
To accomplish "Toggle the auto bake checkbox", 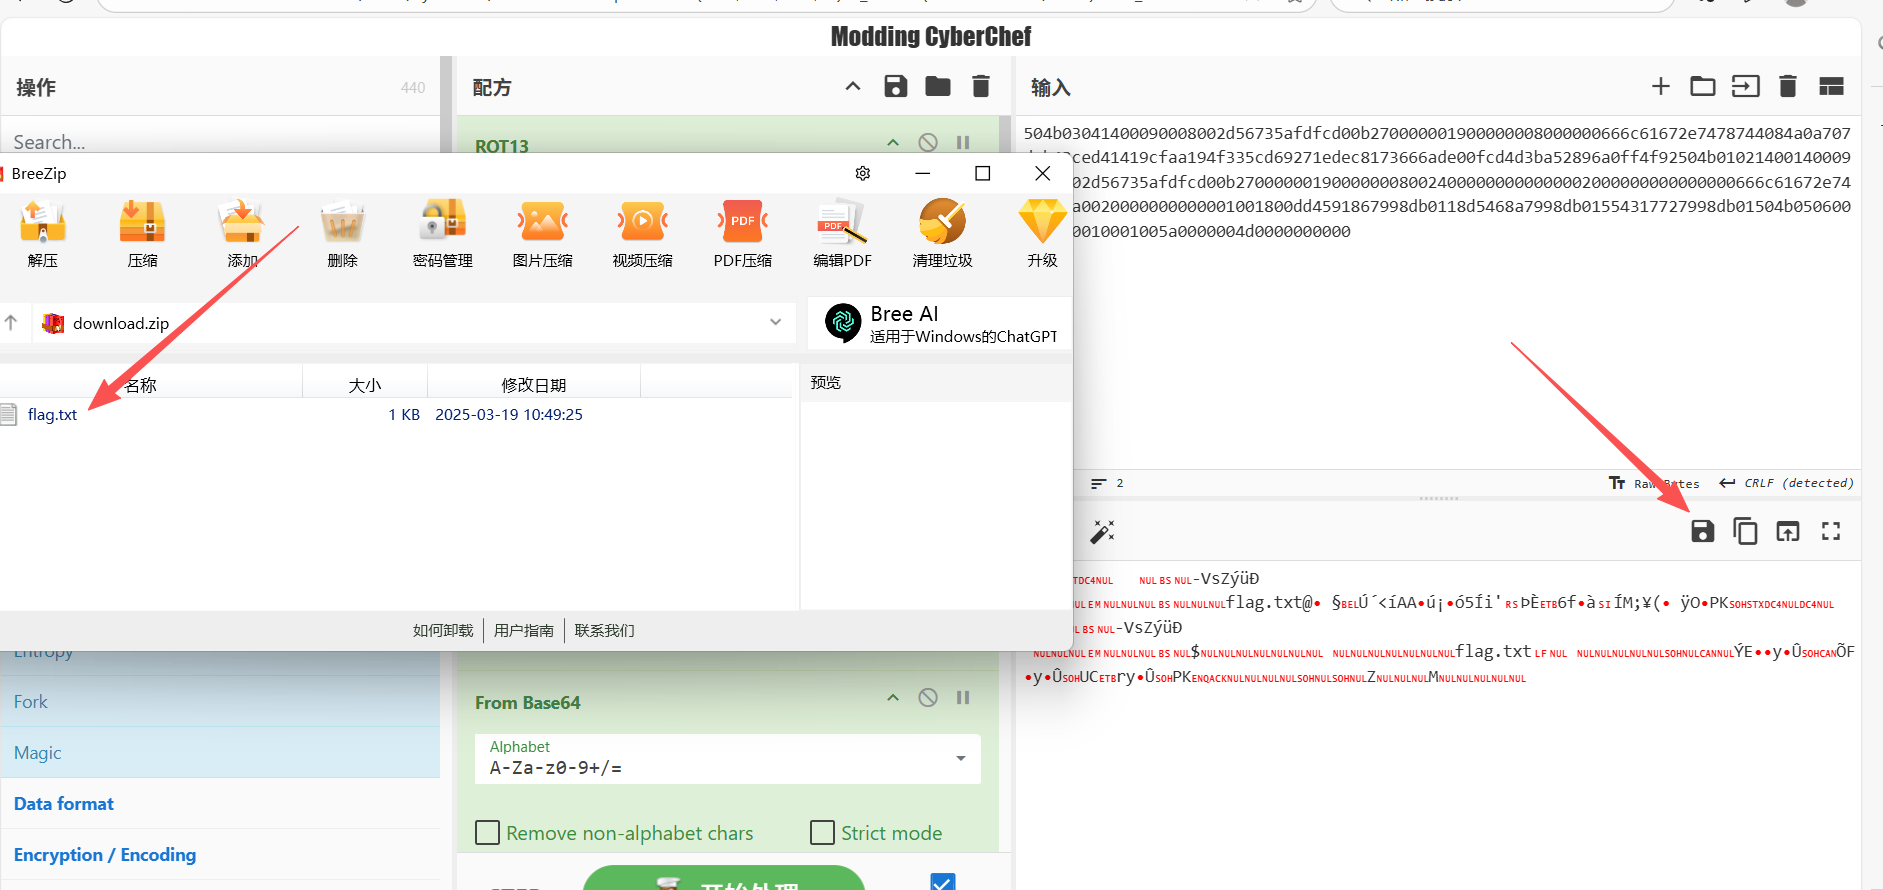I will click(942, 882).
